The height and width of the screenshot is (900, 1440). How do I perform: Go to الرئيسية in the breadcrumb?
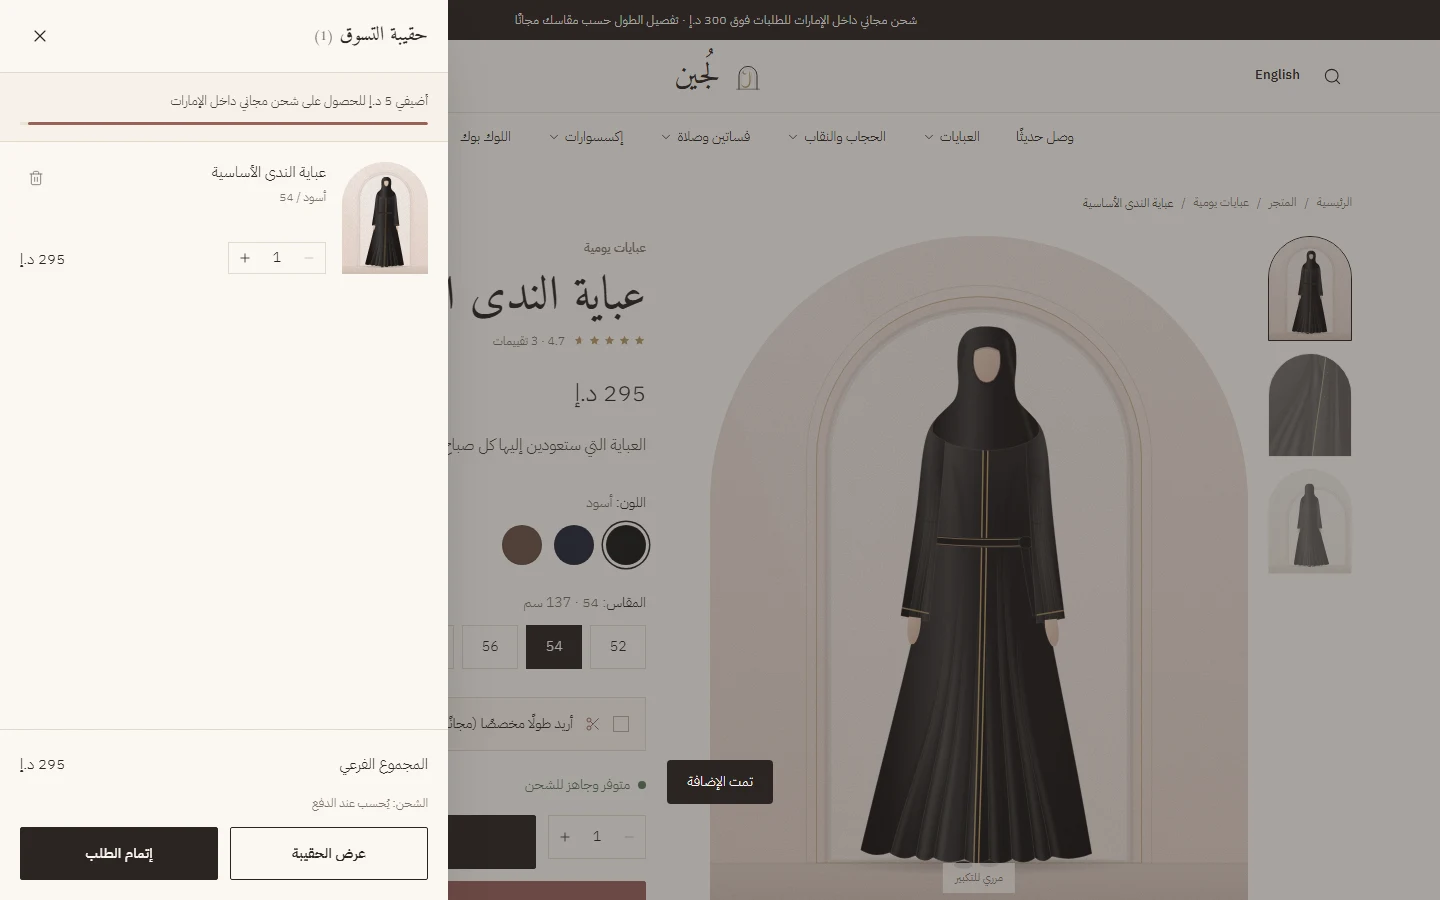point(1334,203)
